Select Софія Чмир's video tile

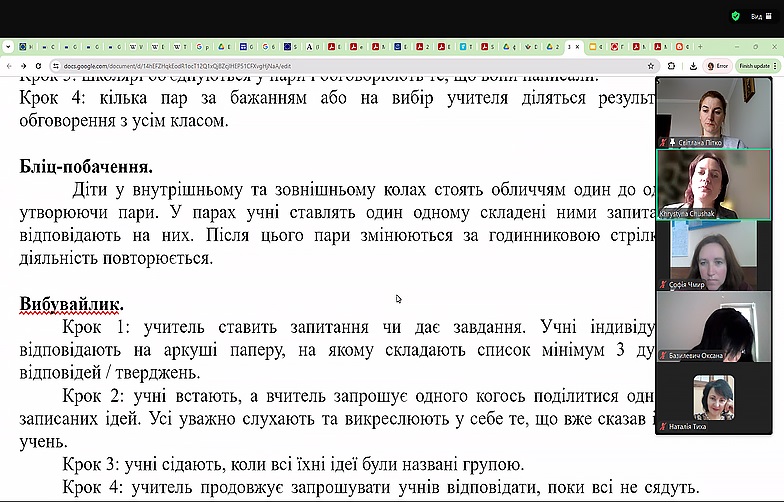coord(712,255)
